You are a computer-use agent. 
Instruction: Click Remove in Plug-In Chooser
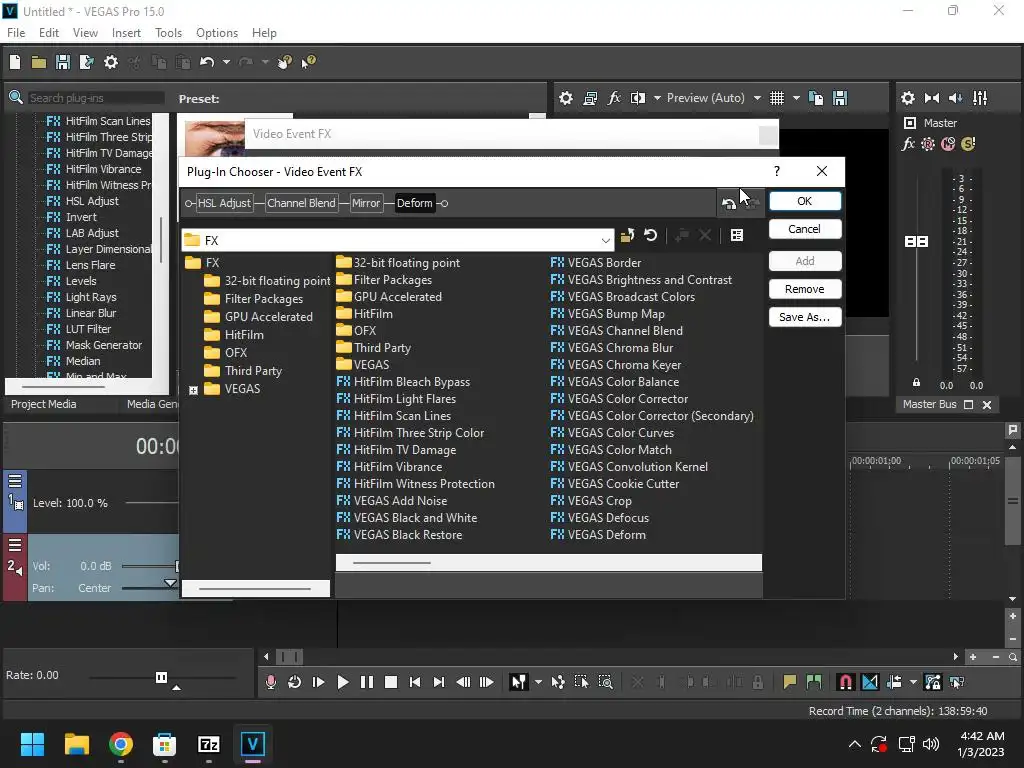pos(805,289)
